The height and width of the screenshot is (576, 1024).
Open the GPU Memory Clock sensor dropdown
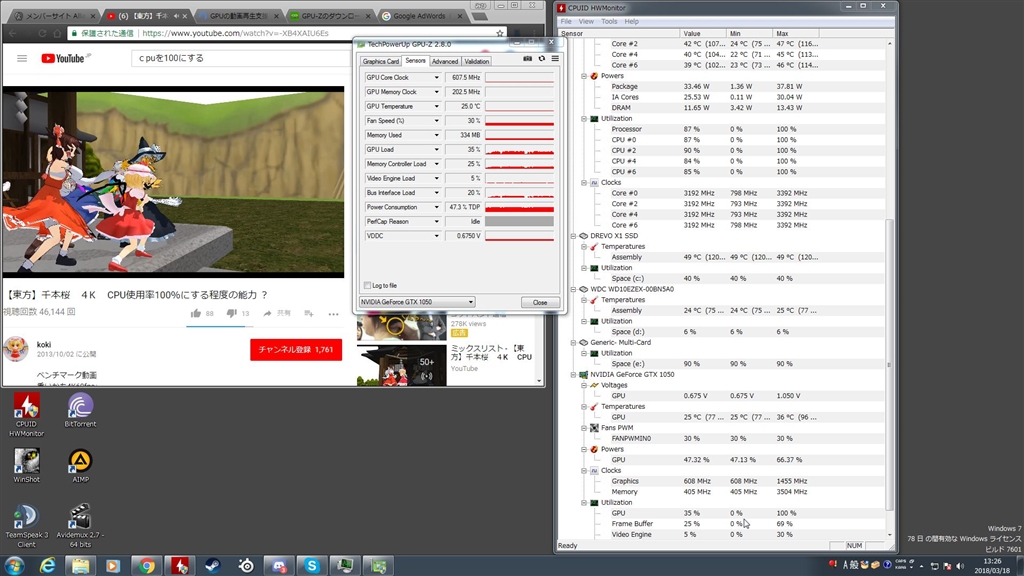tap(436, 91)
